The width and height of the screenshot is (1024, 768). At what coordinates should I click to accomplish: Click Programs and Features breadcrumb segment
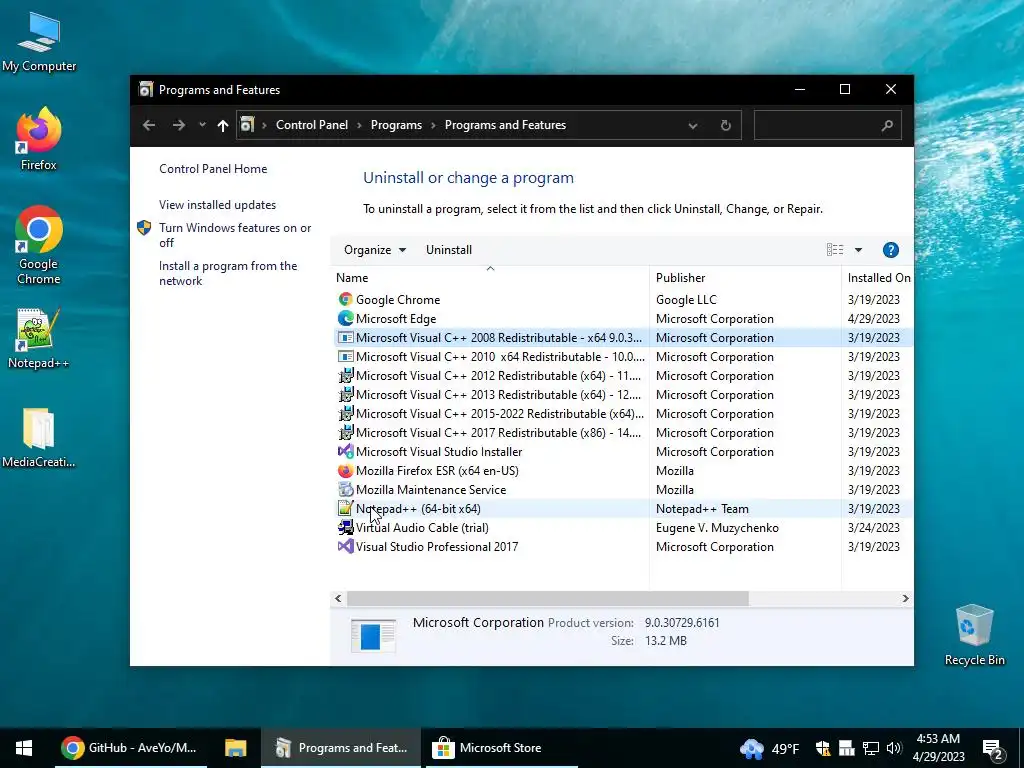[x=505, y=125]
